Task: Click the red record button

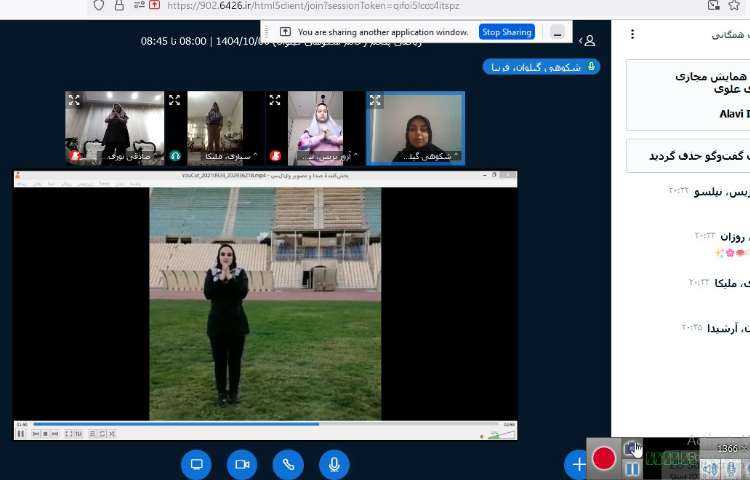Action: pyautogui.click(x=604, y=458)
